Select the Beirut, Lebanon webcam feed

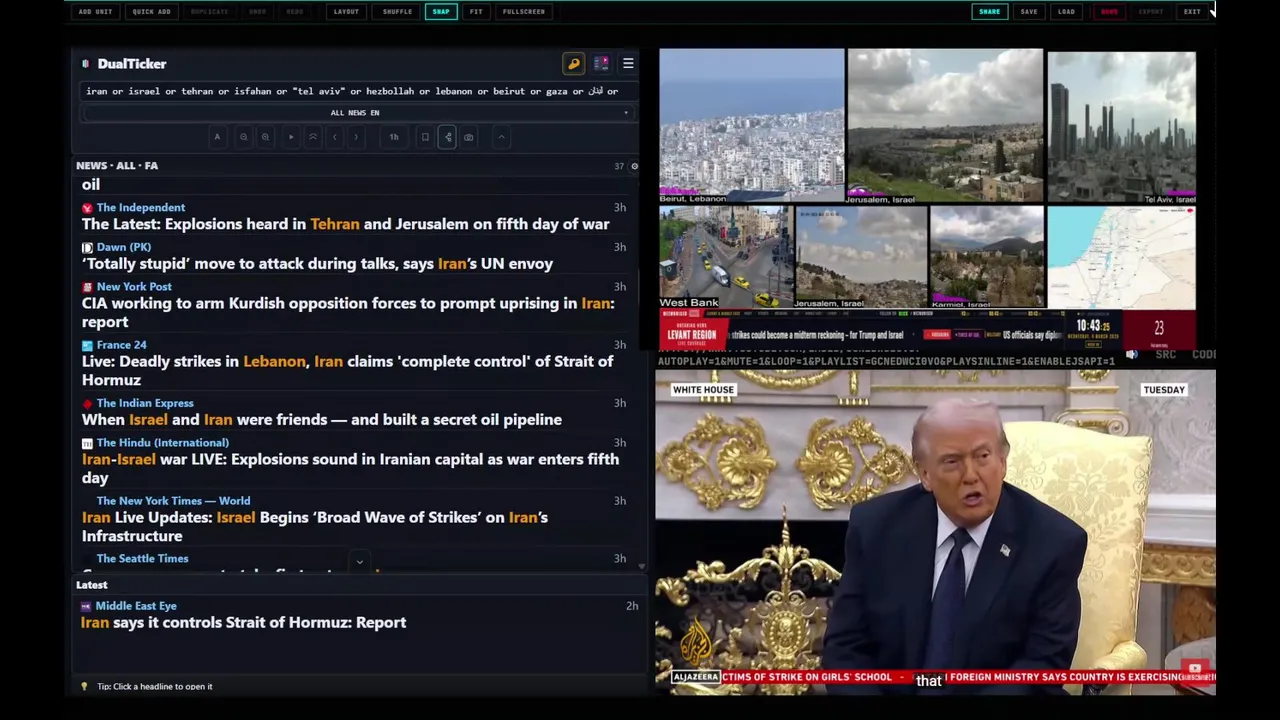pos(751,127)
